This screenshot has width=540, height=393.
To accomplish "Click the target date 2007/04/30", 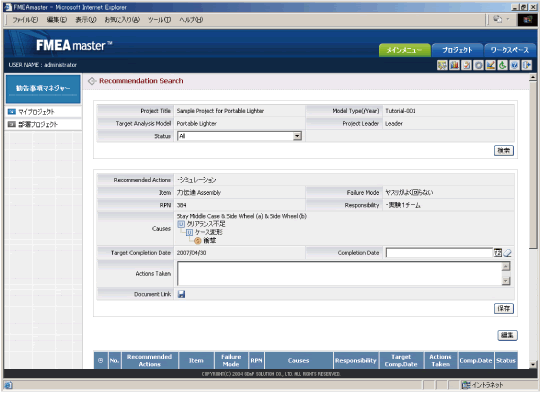I will [x=191, y=253].
